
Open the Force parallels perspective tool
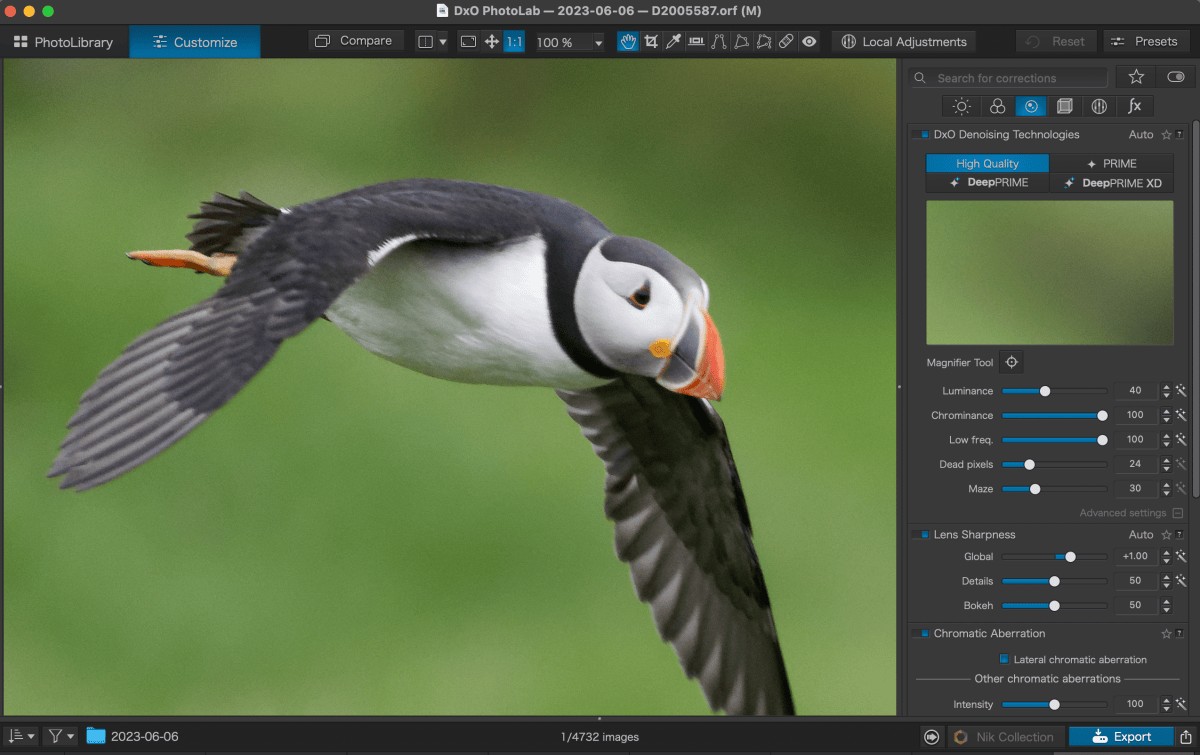[x=718, y=42]
